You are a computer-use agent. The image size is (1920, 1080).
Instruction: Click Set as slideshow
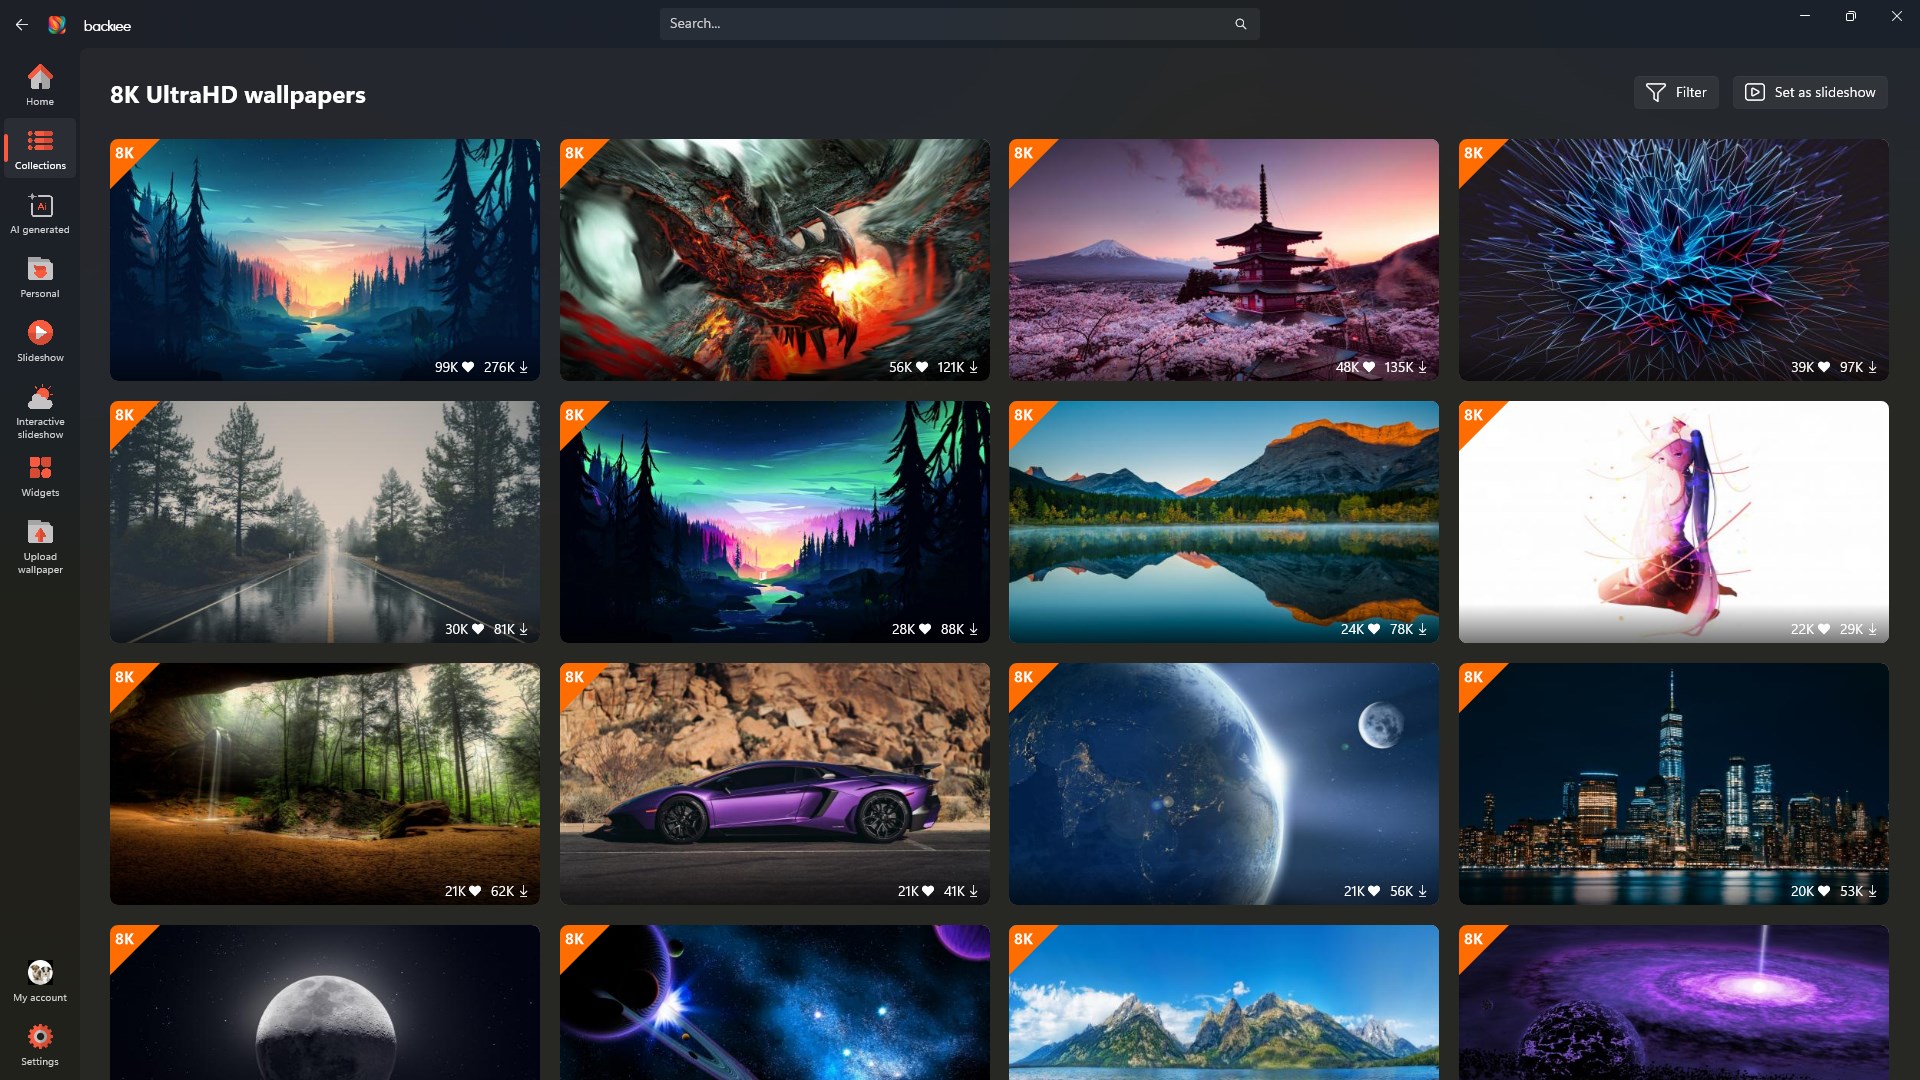(x=1809, y=92)
